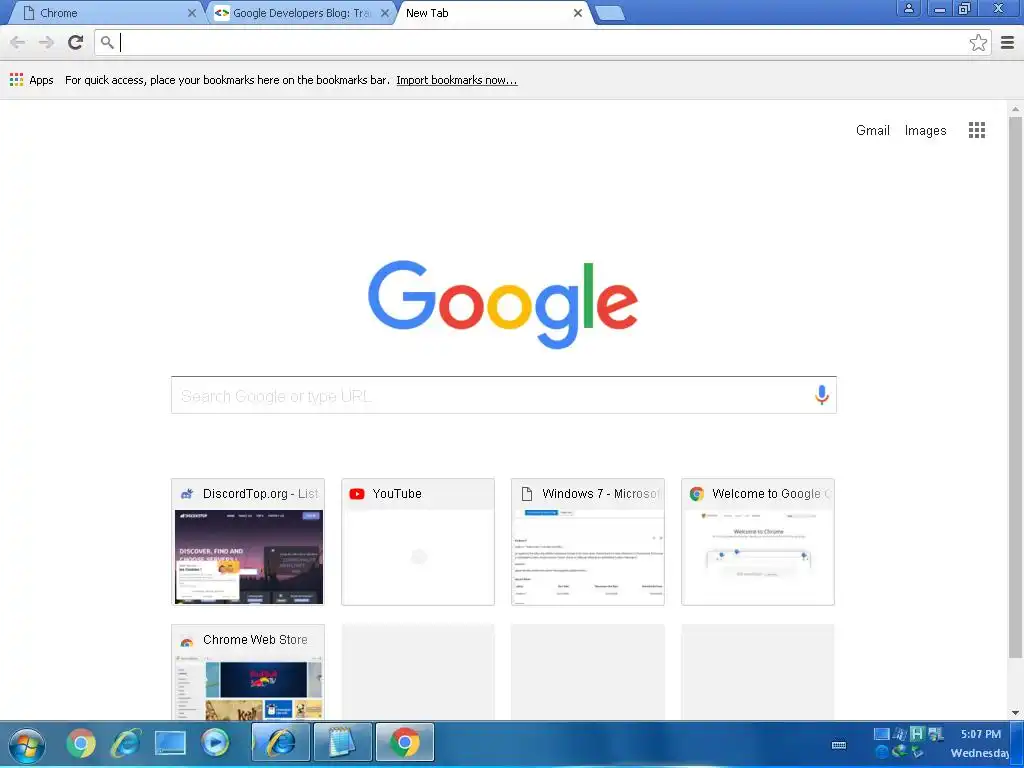Click Show desktop at taskbar edge
The width and height of the screenshot is (1024, 768).
pyautogui.click(x=1017, y=743)
